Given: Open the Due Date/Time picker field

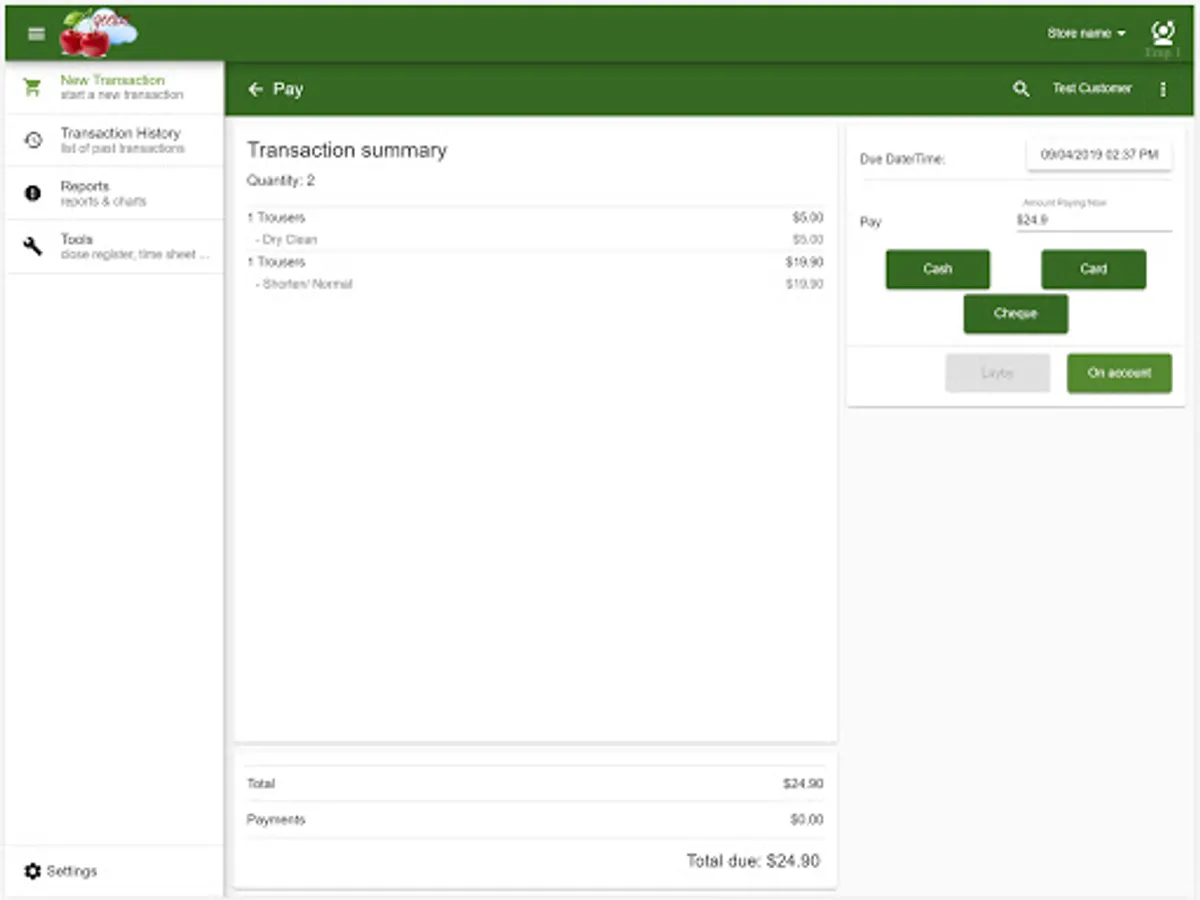Looking at the screenshot, I should (x=1099, y=155).
